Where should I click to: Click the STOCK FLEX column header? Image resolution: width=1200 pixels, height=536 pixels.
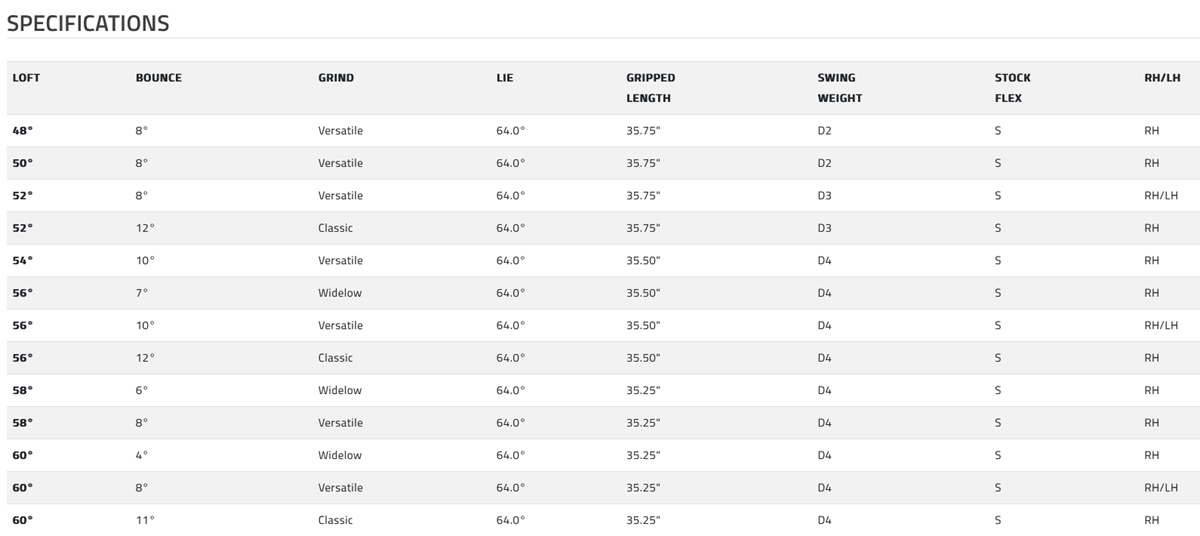pos(1012,88)
